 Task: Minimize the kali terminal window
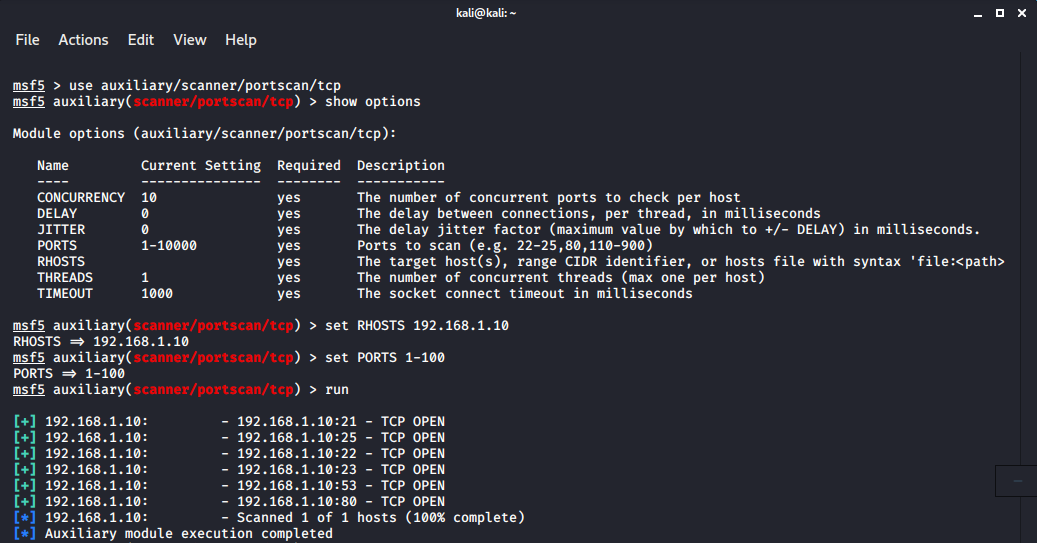click(978, 13)
